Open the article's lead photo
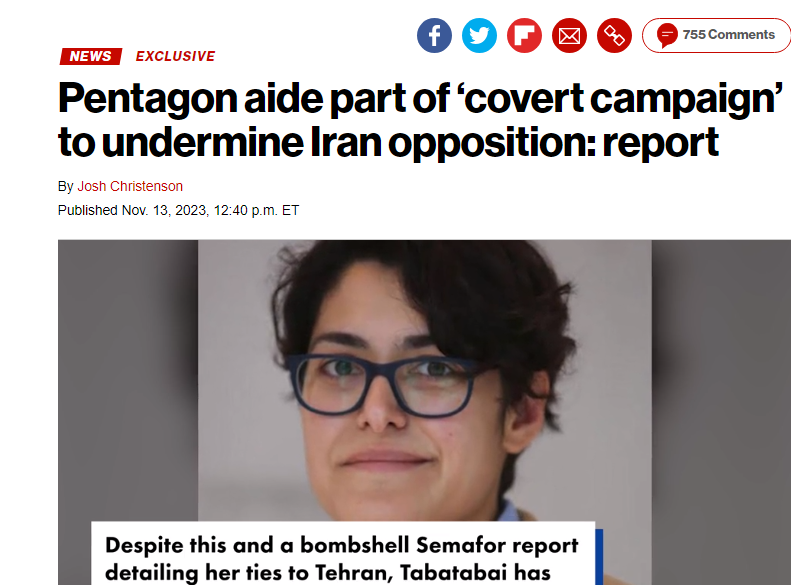Image resolution: width=791 pixels, height=585 pixels. tap(424, 381)
